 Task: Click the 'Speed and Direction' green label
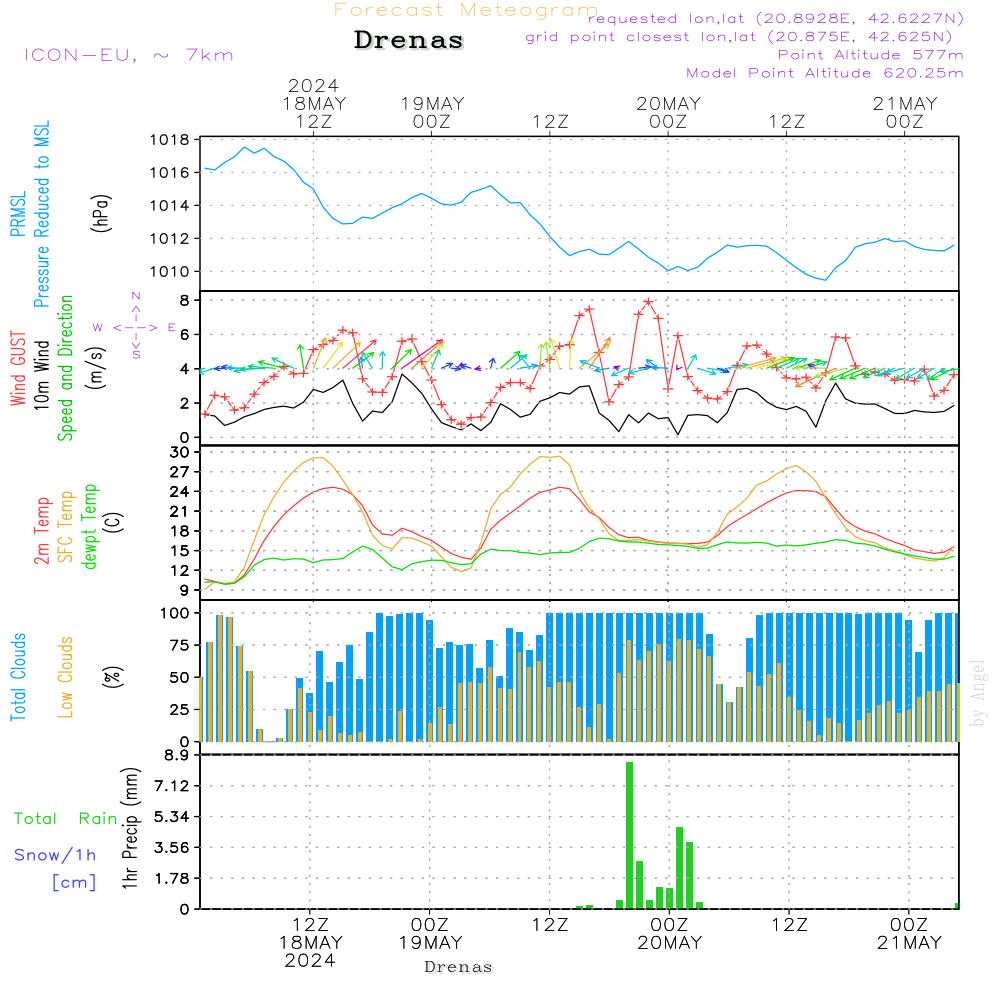tap(66, 368)
